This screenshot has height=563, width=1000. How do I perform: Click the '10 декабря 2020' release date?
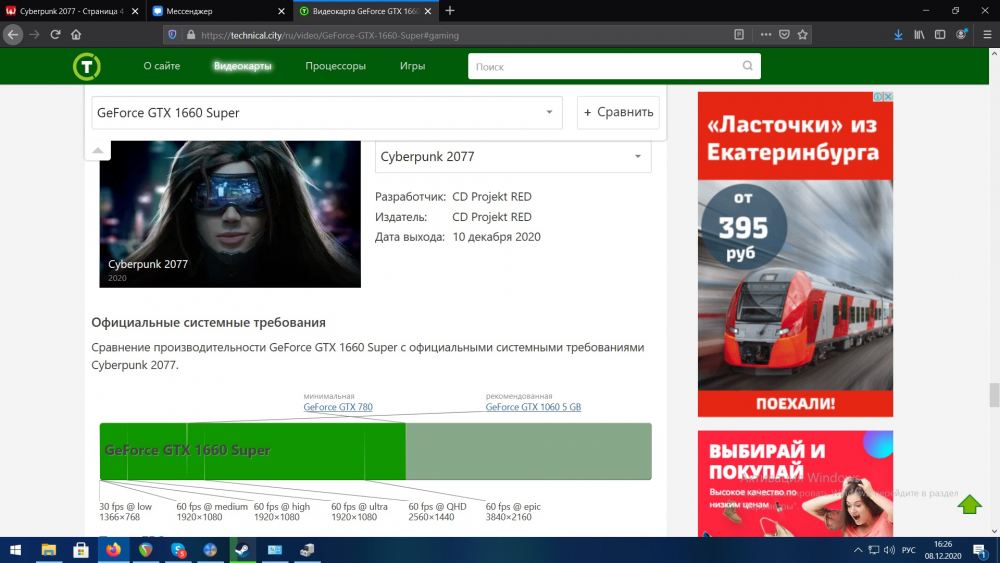pyautogui.click(x=496, y=237)
